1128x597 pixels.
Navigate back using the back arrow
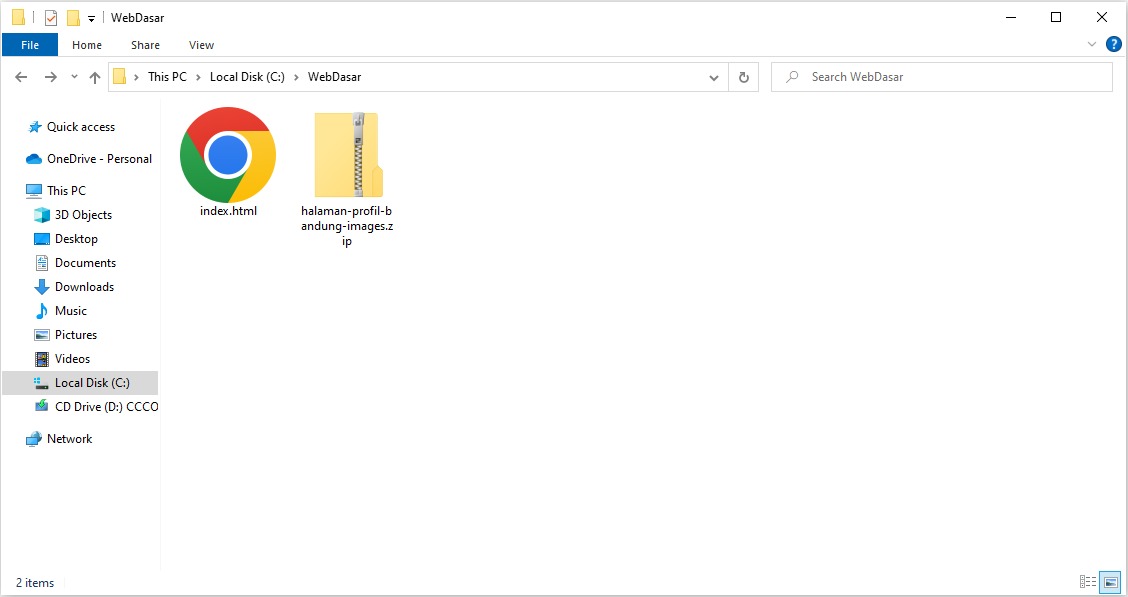point(21,77)
